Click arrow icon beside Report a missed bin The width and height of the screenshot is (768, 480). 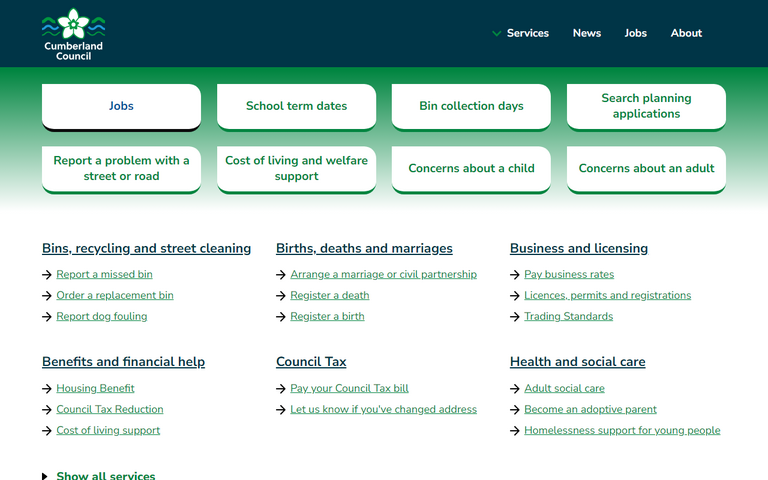(x=47, y=275)
